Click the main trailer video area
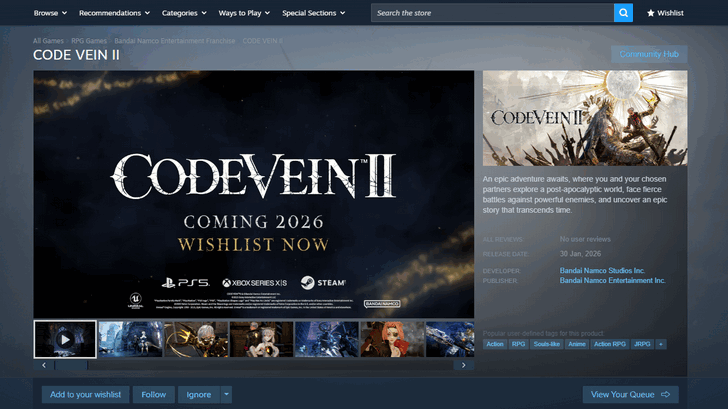This screenshot has width=728, height=409. pyautogui.click(x=254, y=194)
